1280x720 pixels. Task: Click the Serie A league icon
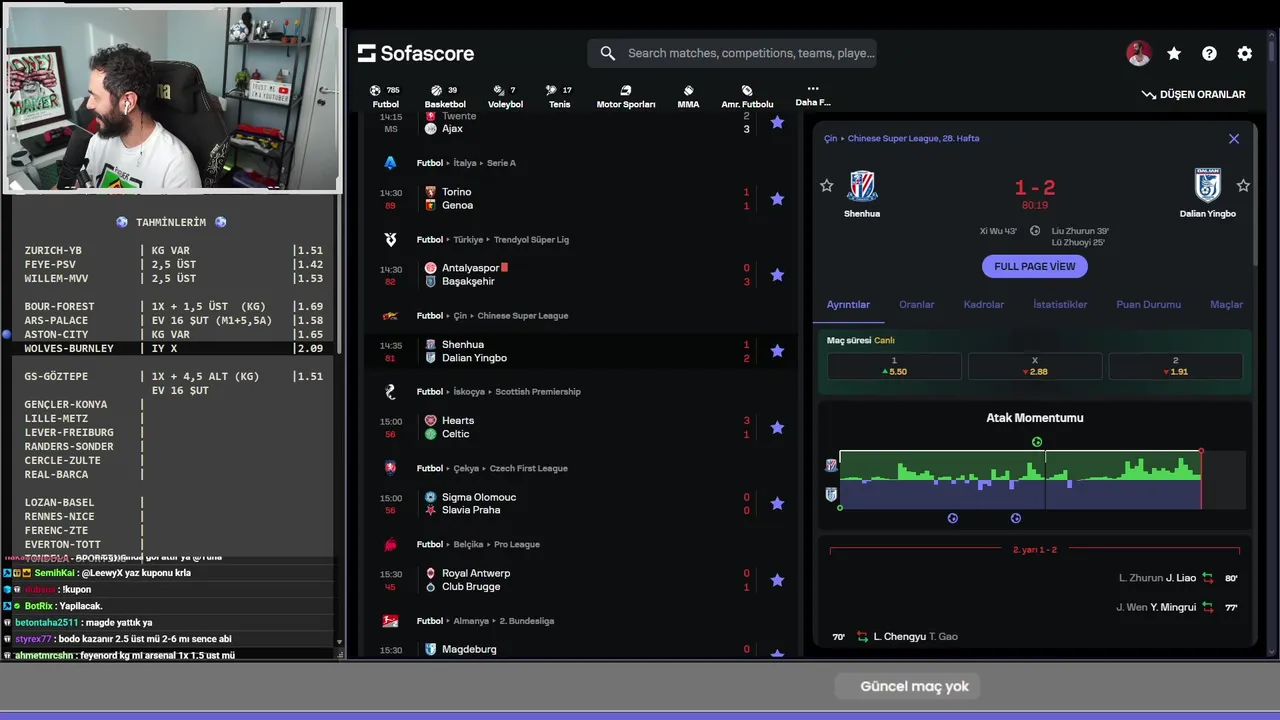390,163
